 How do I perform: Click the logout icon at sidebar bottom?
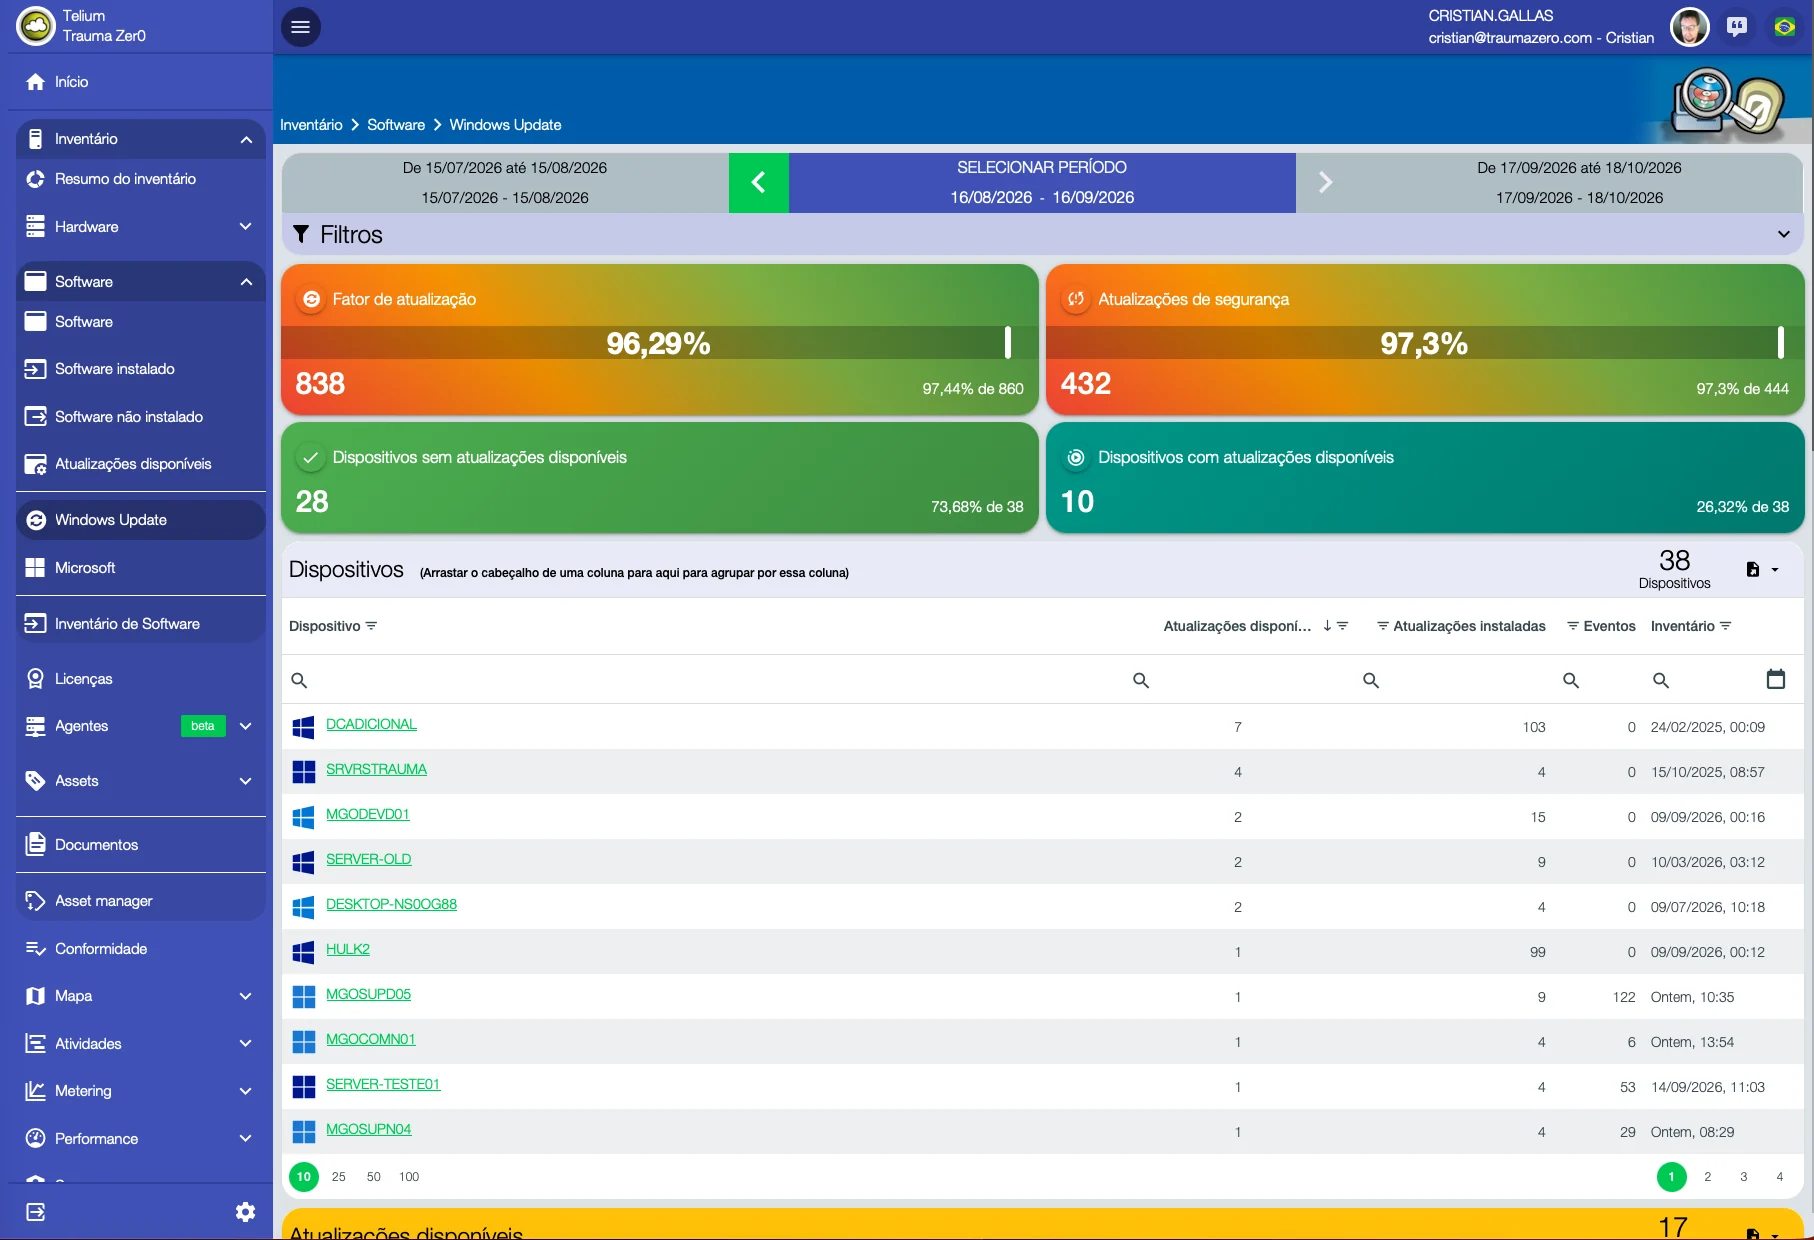click(x=36, y=1212)
